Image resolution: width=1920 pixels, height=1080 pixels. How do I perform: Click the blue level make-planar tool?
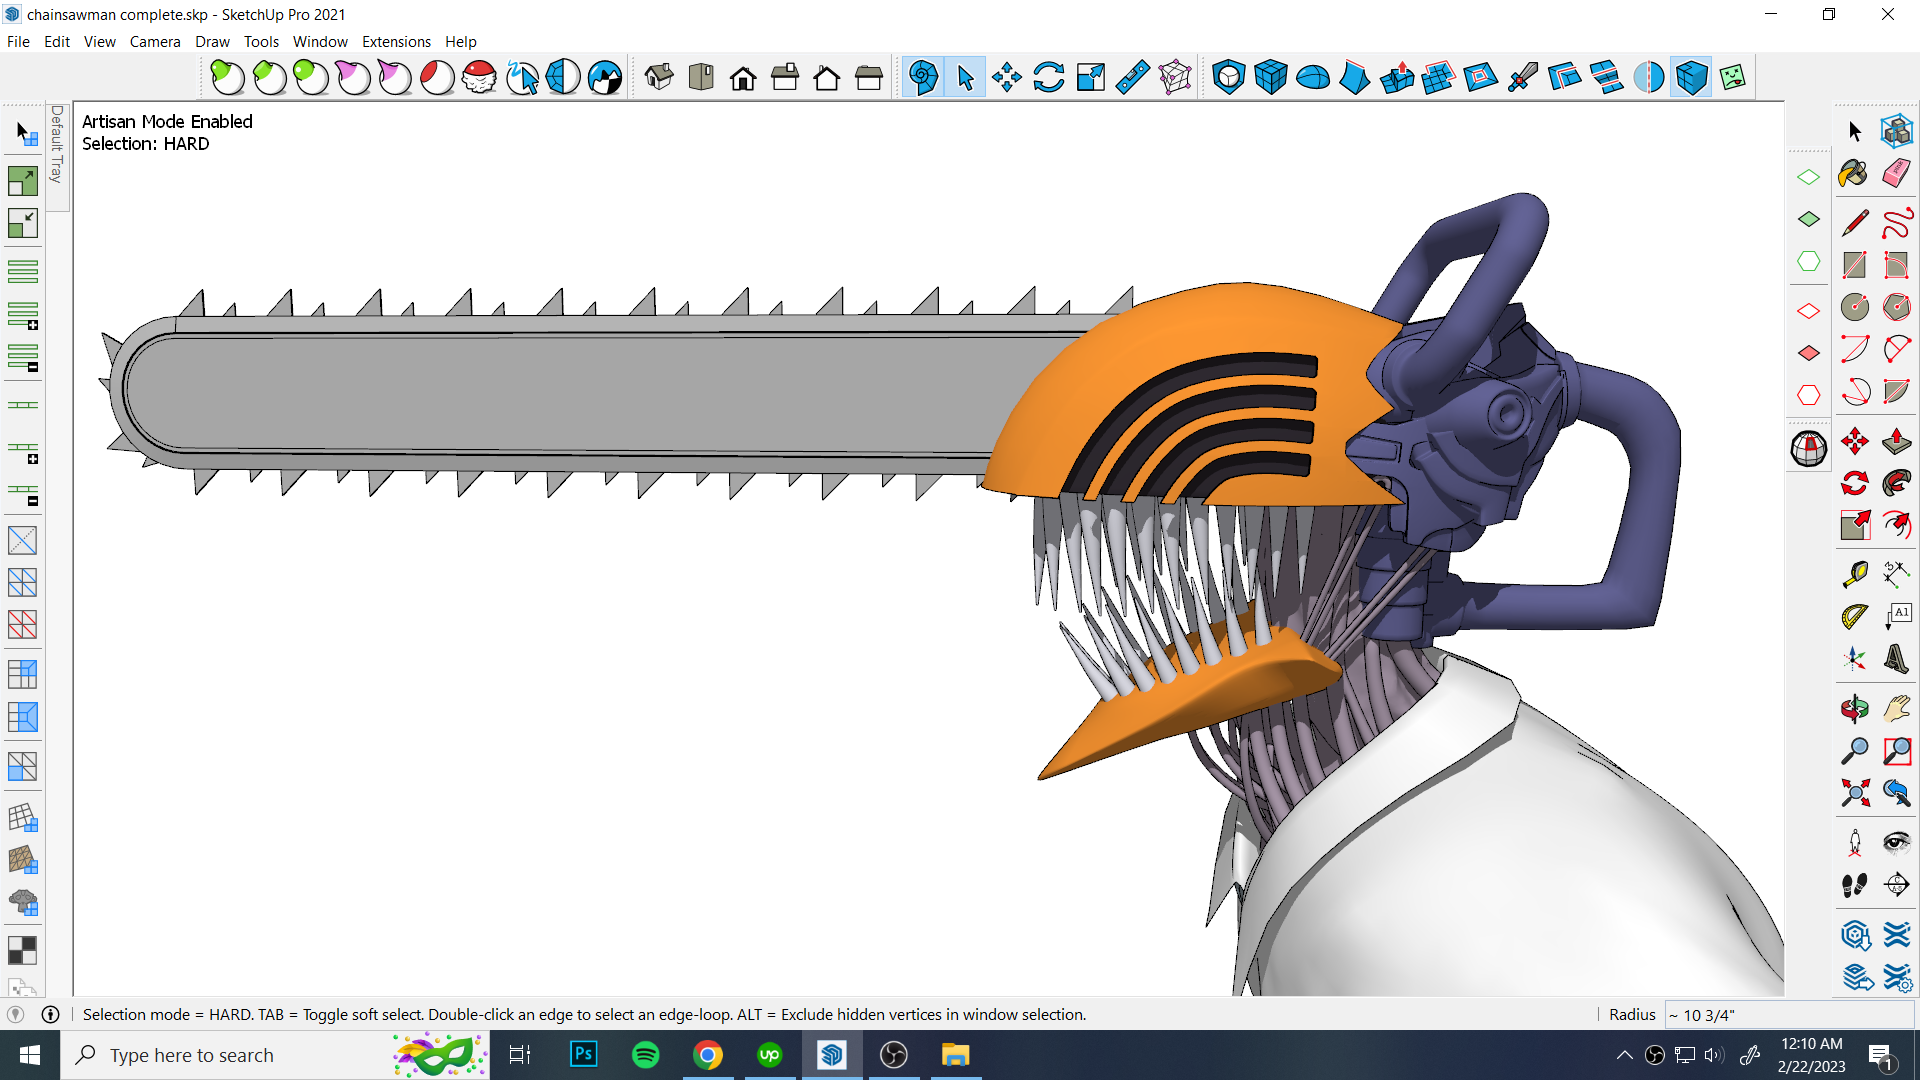(x=1133, y=77)
